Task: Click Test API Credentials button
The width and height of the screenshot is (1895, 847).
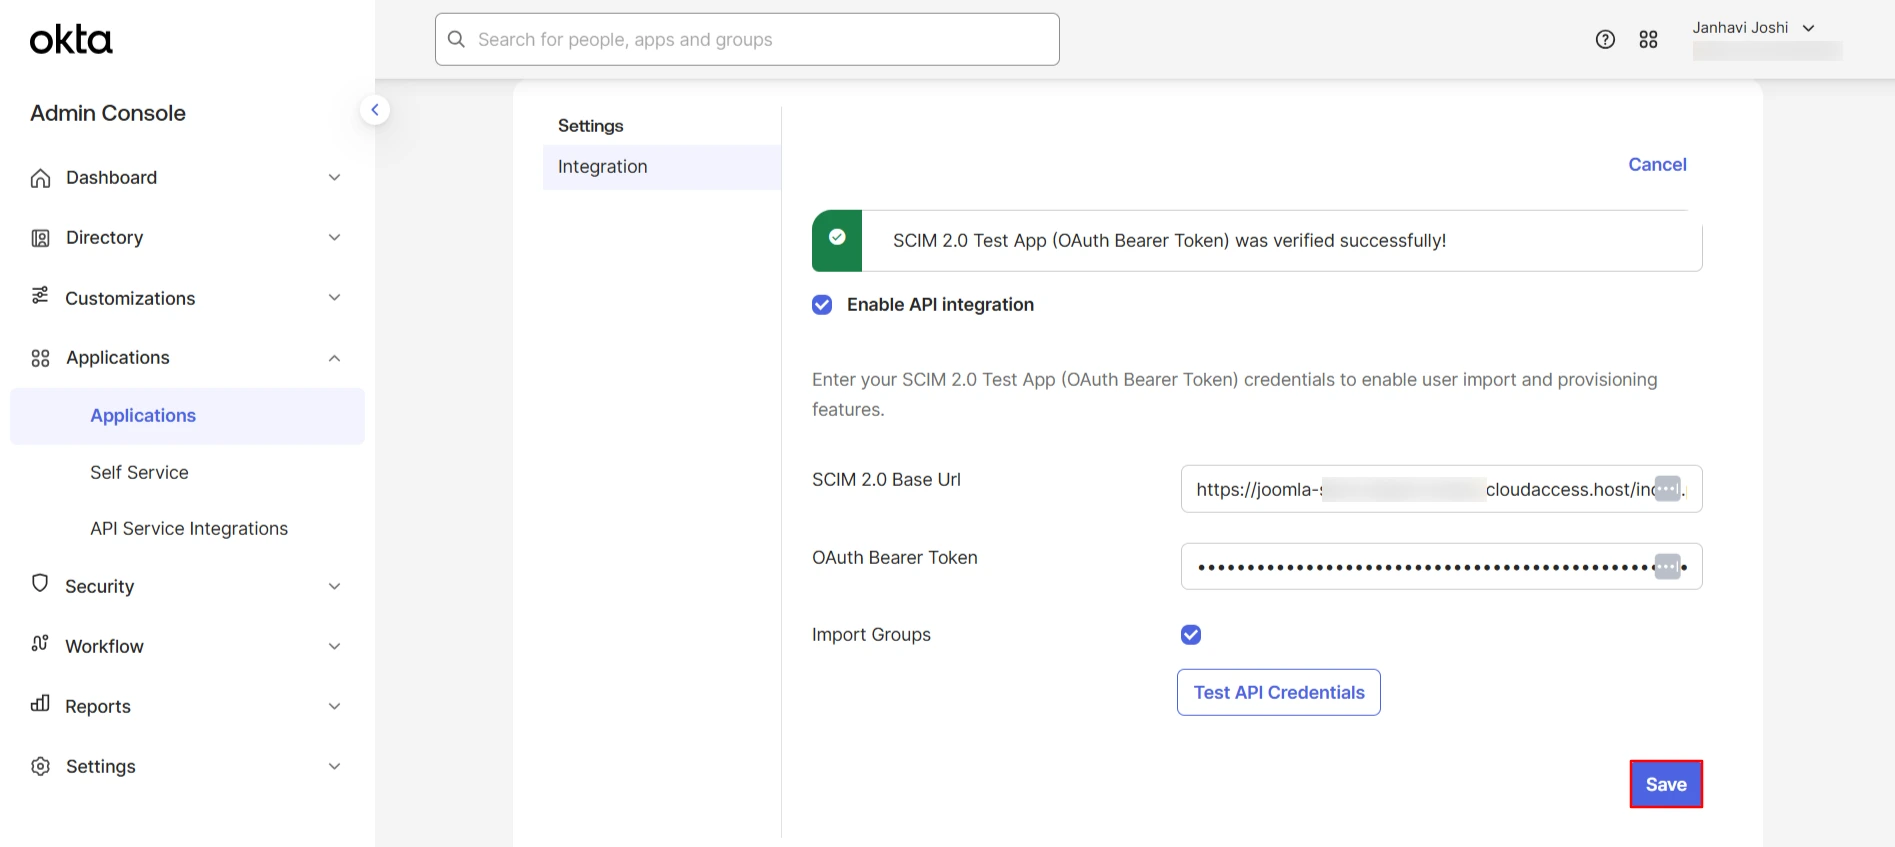Action: (1279, 692)
